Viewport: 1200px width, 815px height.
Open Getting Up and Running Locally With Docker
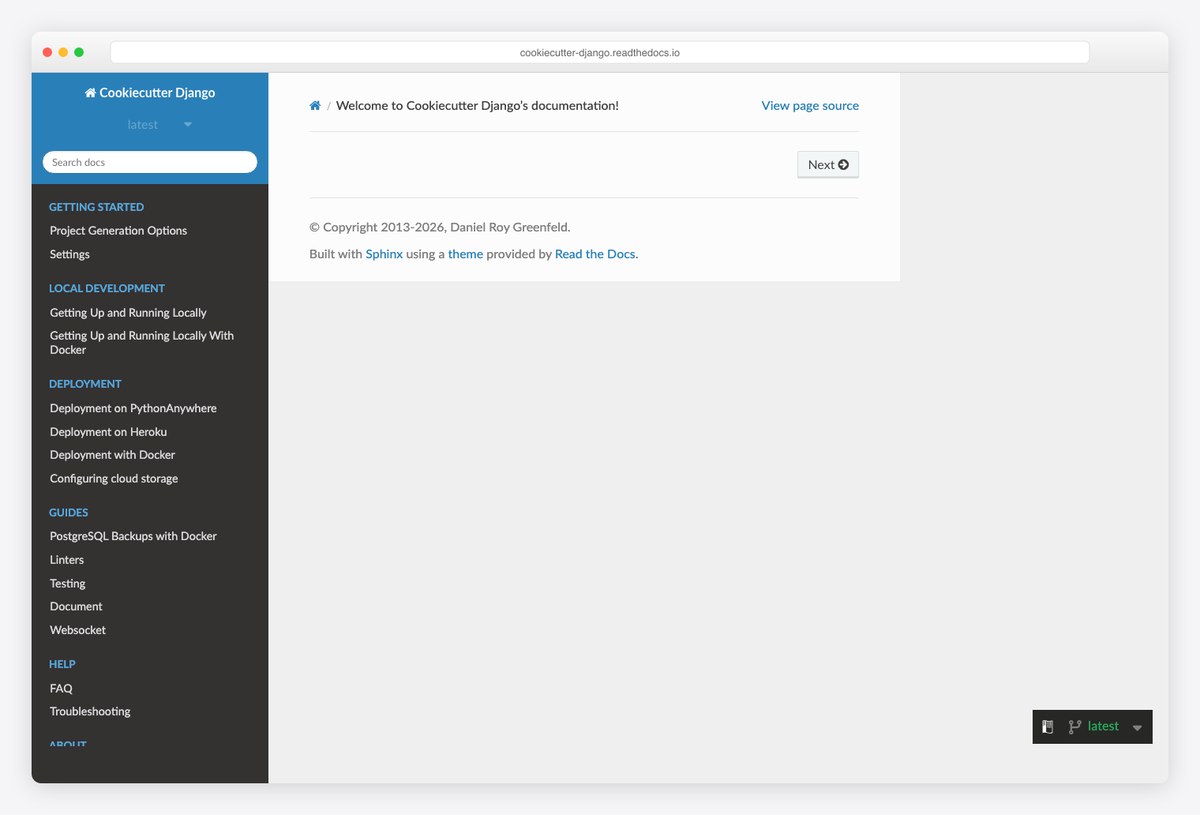142,343
